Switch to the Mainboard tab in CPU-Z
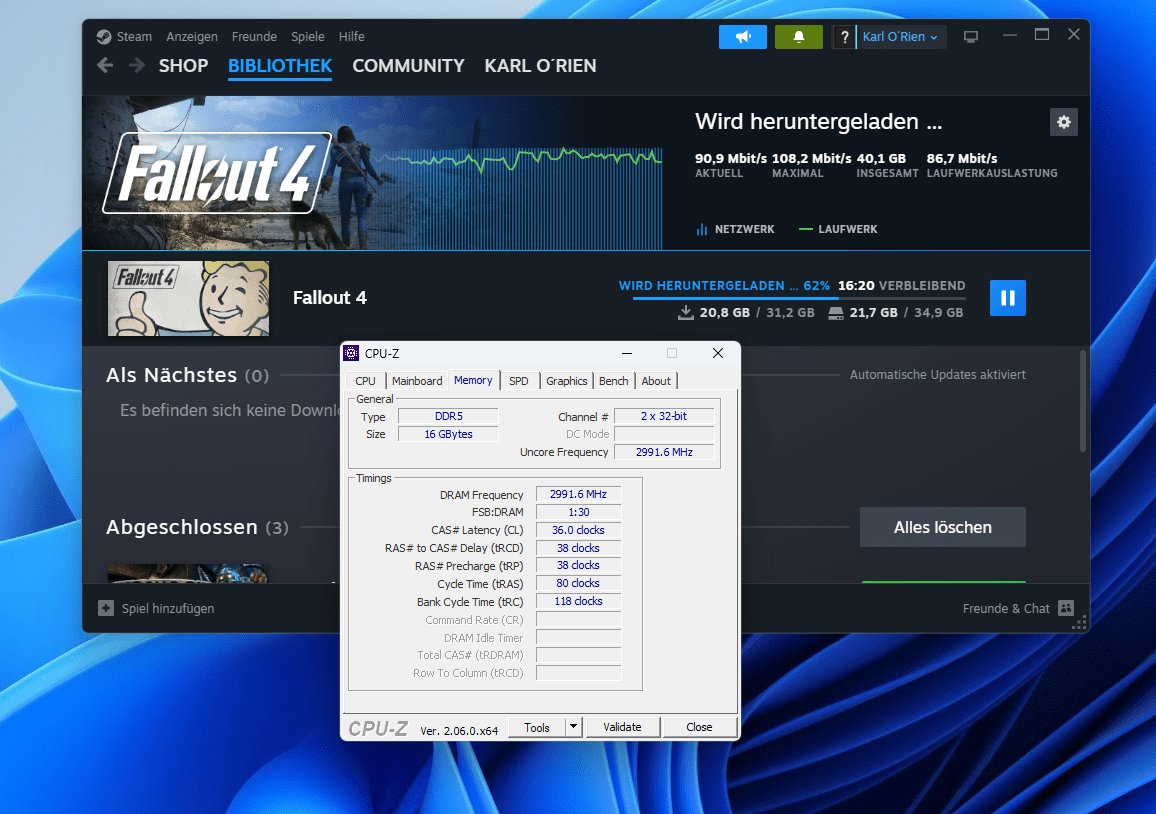Screen dimensions: 1156x814 [417, 381]
